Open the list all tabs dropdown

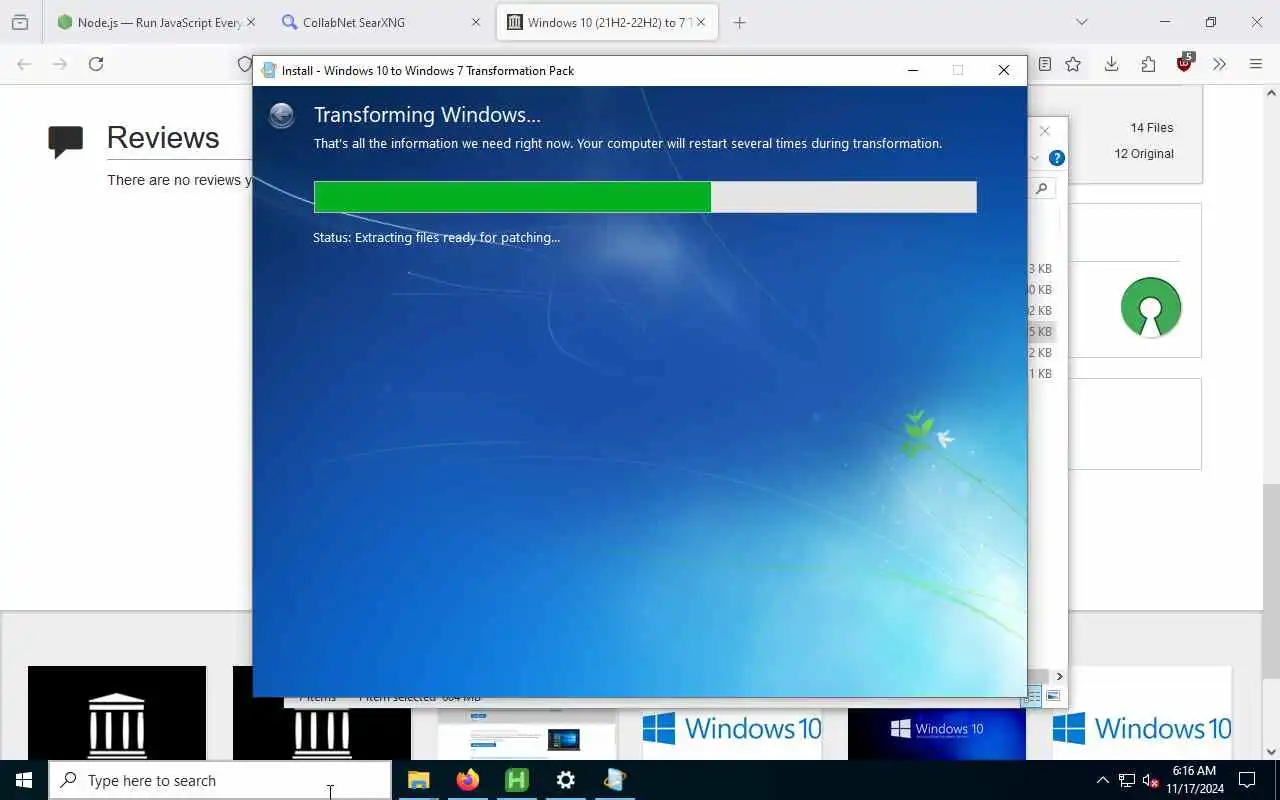point(1081,22)
